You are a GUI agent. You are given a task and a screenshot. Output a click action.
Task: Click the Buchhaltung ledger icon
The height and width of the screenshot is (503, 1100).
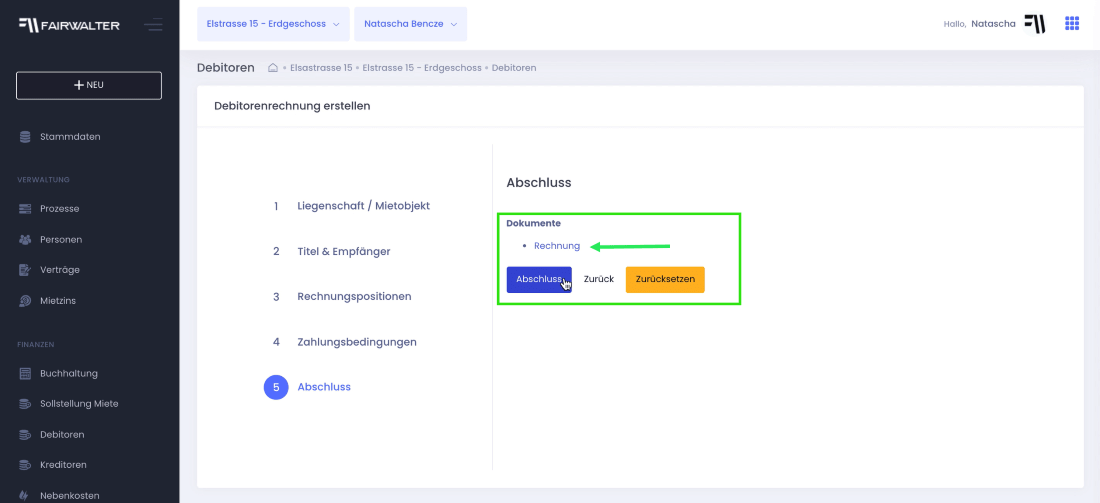point(25,373)
